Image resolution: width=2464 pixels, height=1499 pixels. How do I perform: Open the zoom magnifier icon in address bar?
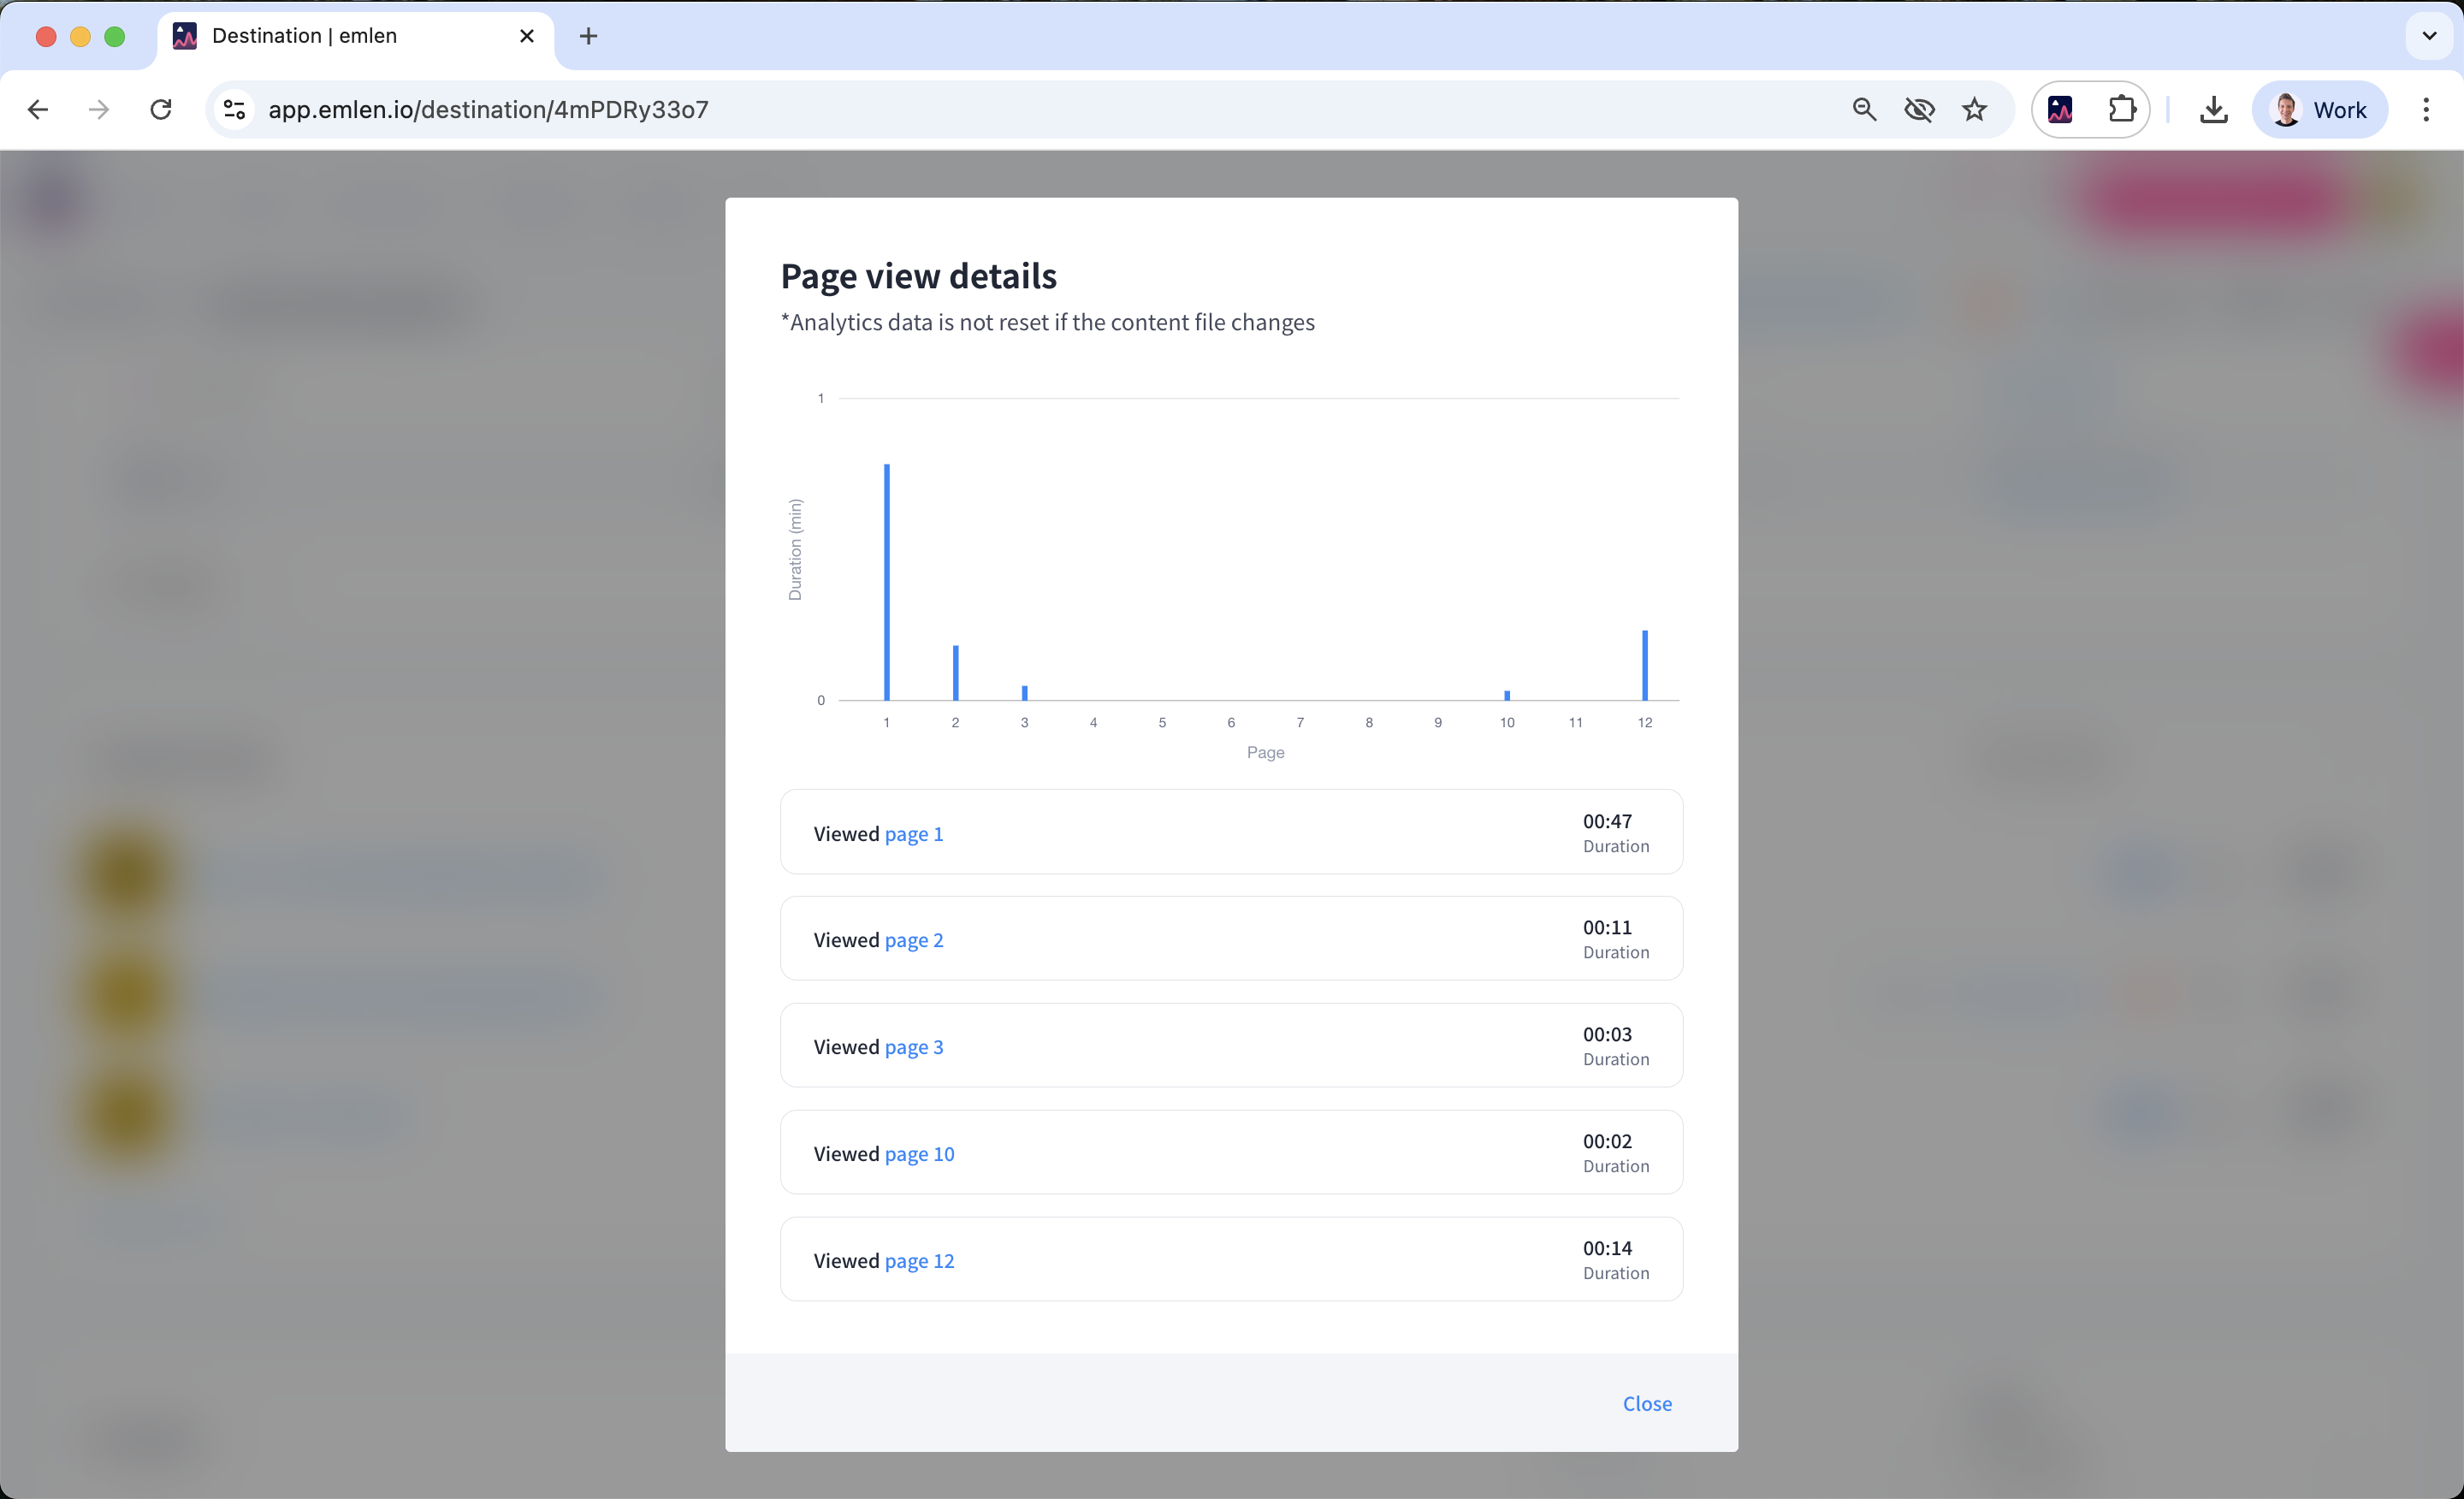[x=1864, y=110]
